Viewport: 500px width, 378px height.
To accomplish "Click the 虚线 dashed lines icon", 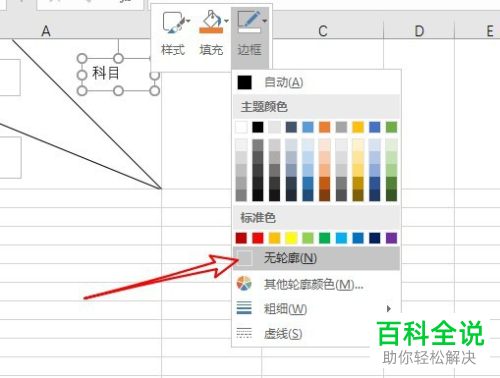I will pos(244,333).
